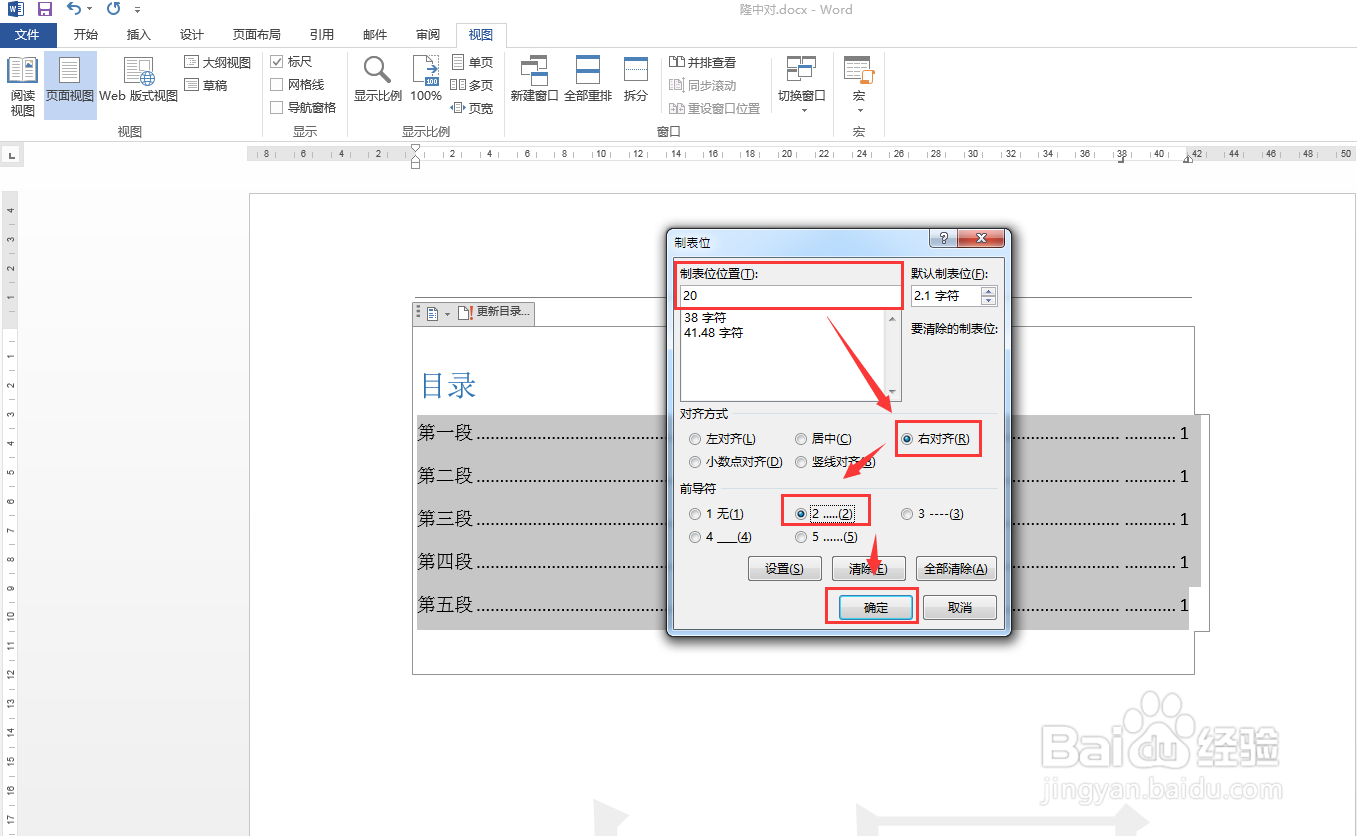This screenshot has width=1357, height=836.
Task: Select the 41.48 字符 tab stop entry
Action: coord(714,332)
